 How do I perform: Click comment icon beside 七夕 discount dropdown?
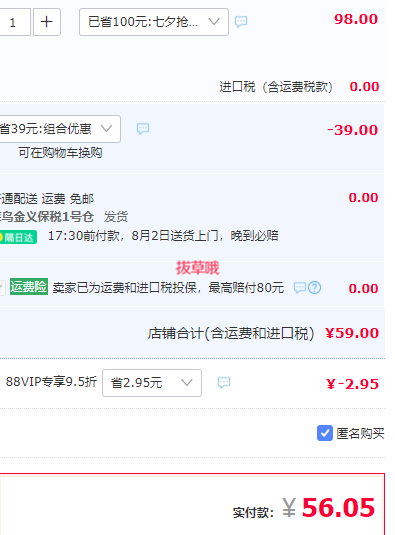click(x=241, y=21)
